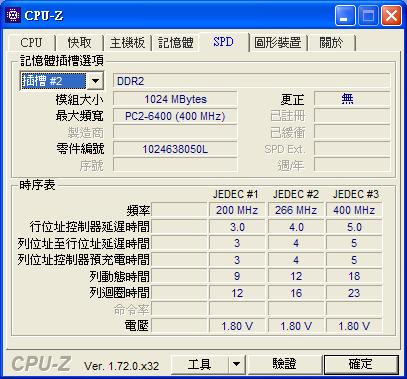The width and height of the screenshot is (407, 379).
Task: Click 列動態時間 value 18
Action: (x=354, y=276)
